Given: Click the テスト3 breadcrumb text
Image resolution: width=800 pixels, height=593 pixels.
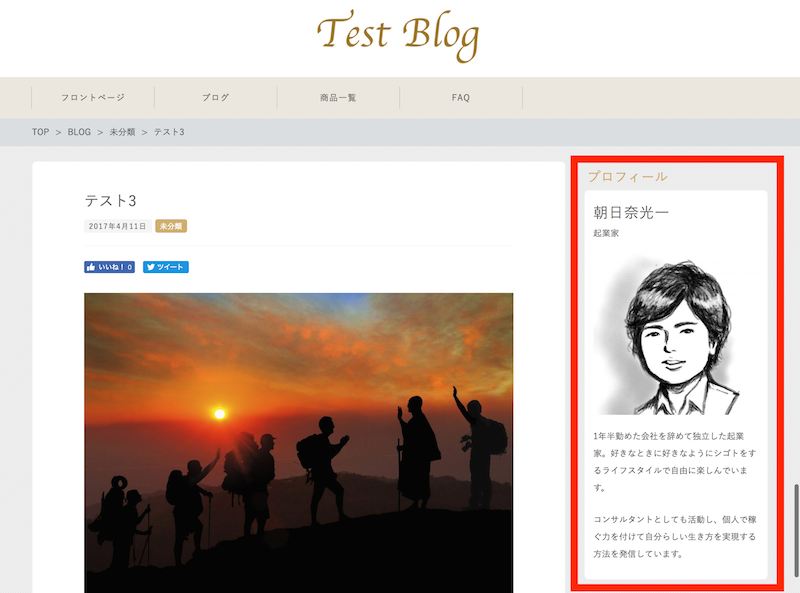Looking at the screenshot, I should click(x=169, y=132).
